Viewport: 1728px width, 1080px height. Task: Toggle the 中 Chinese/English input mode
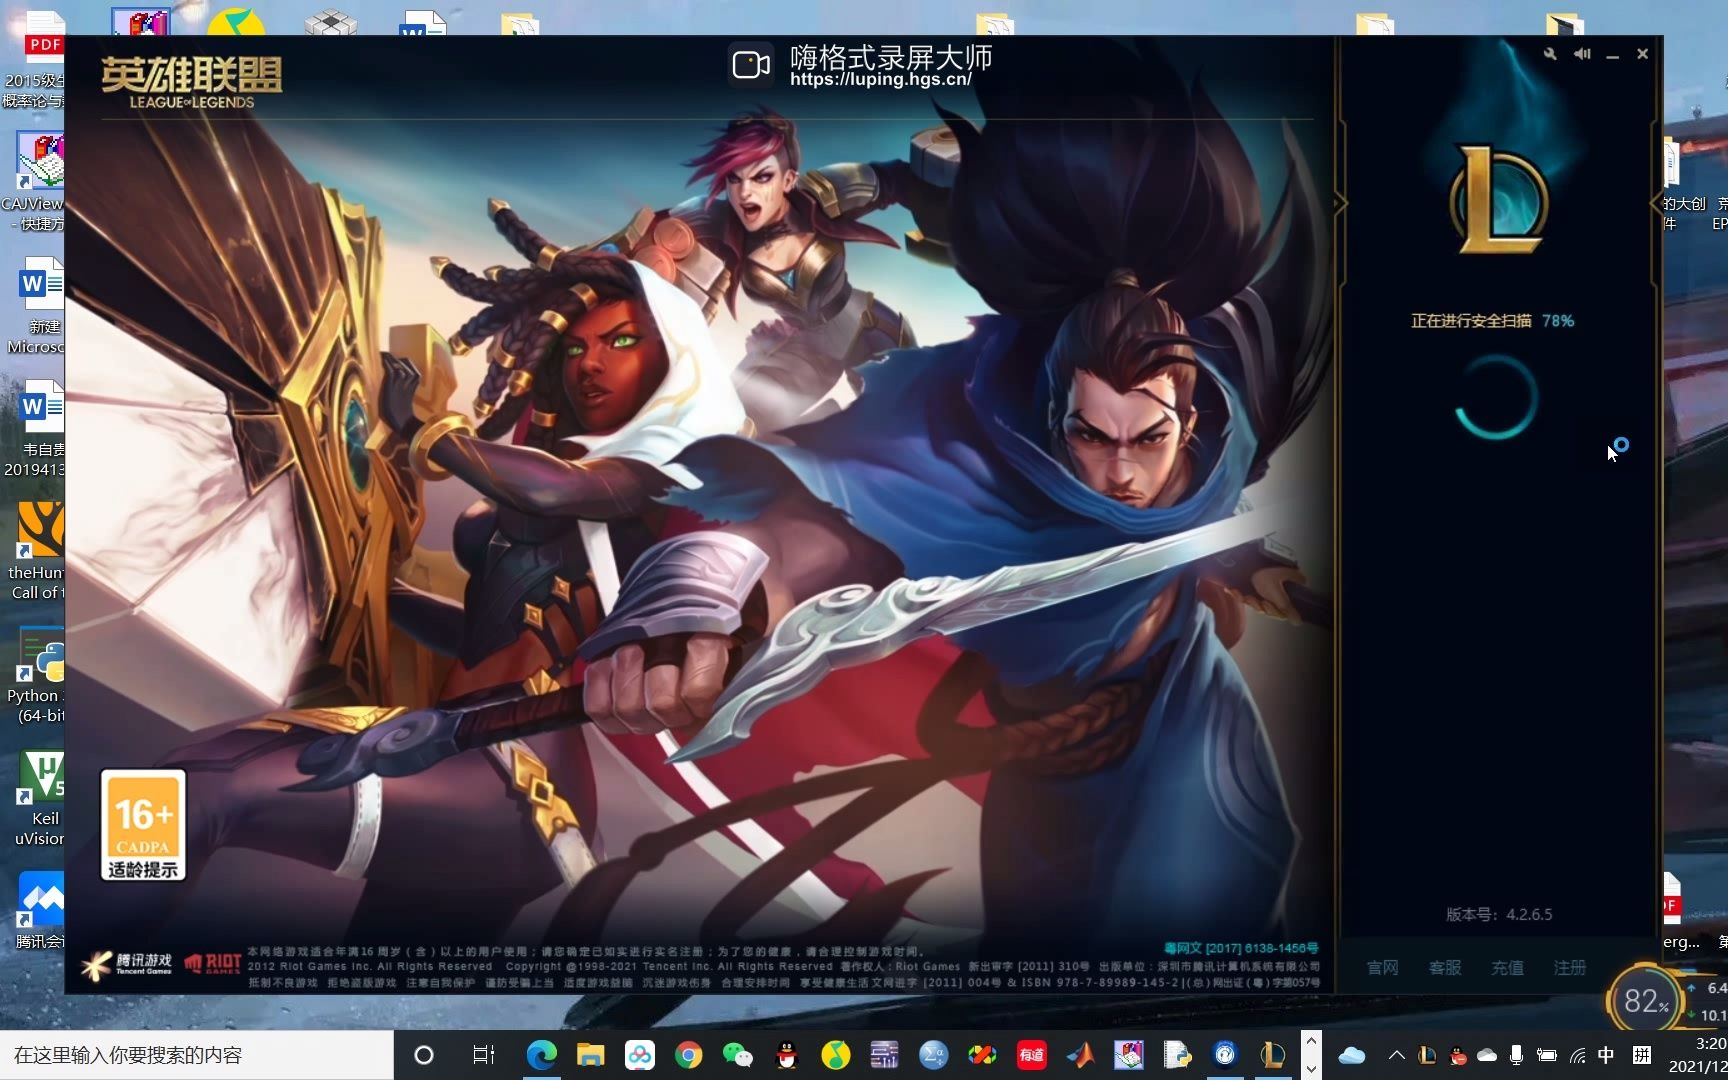(1607, 1055)
